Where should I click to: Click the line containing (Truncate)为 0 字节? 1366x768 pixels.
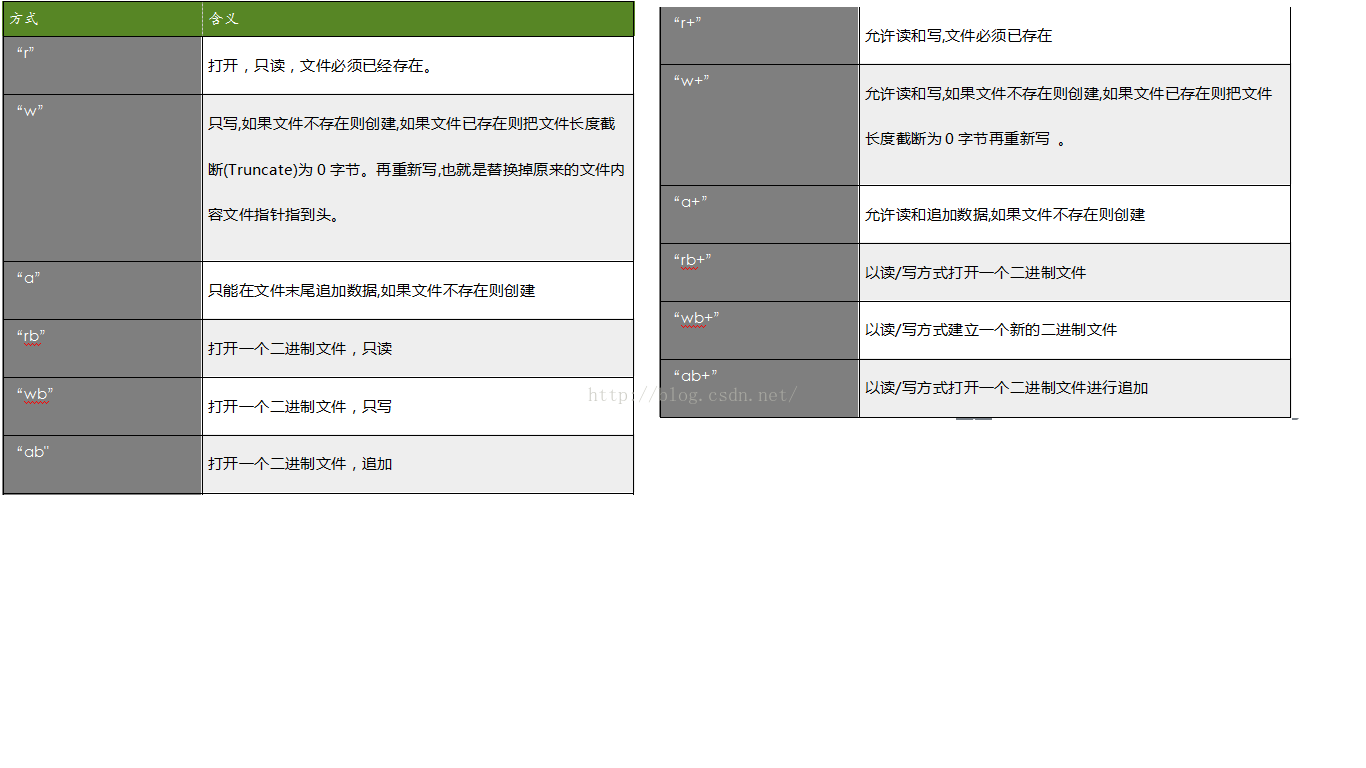(x=416, y=170)
